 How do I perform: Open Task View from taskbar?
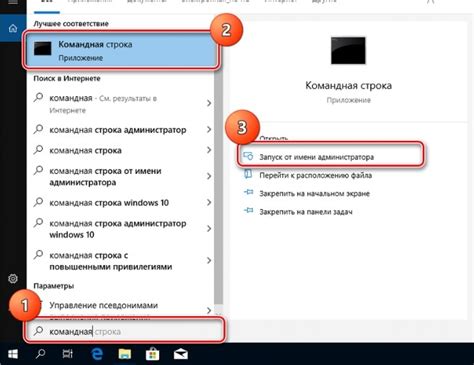click(68, 354)
